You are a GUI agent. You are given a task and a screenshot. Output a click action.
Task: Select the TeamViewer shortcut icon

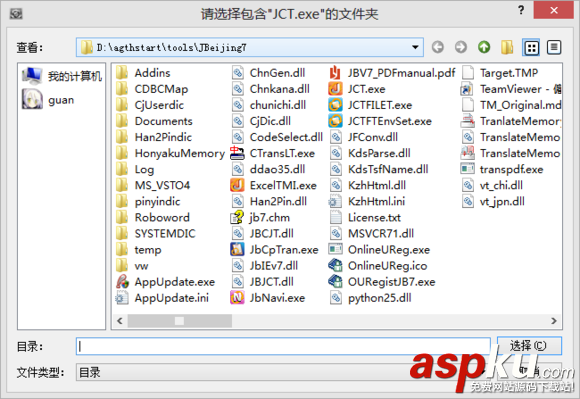467,89
